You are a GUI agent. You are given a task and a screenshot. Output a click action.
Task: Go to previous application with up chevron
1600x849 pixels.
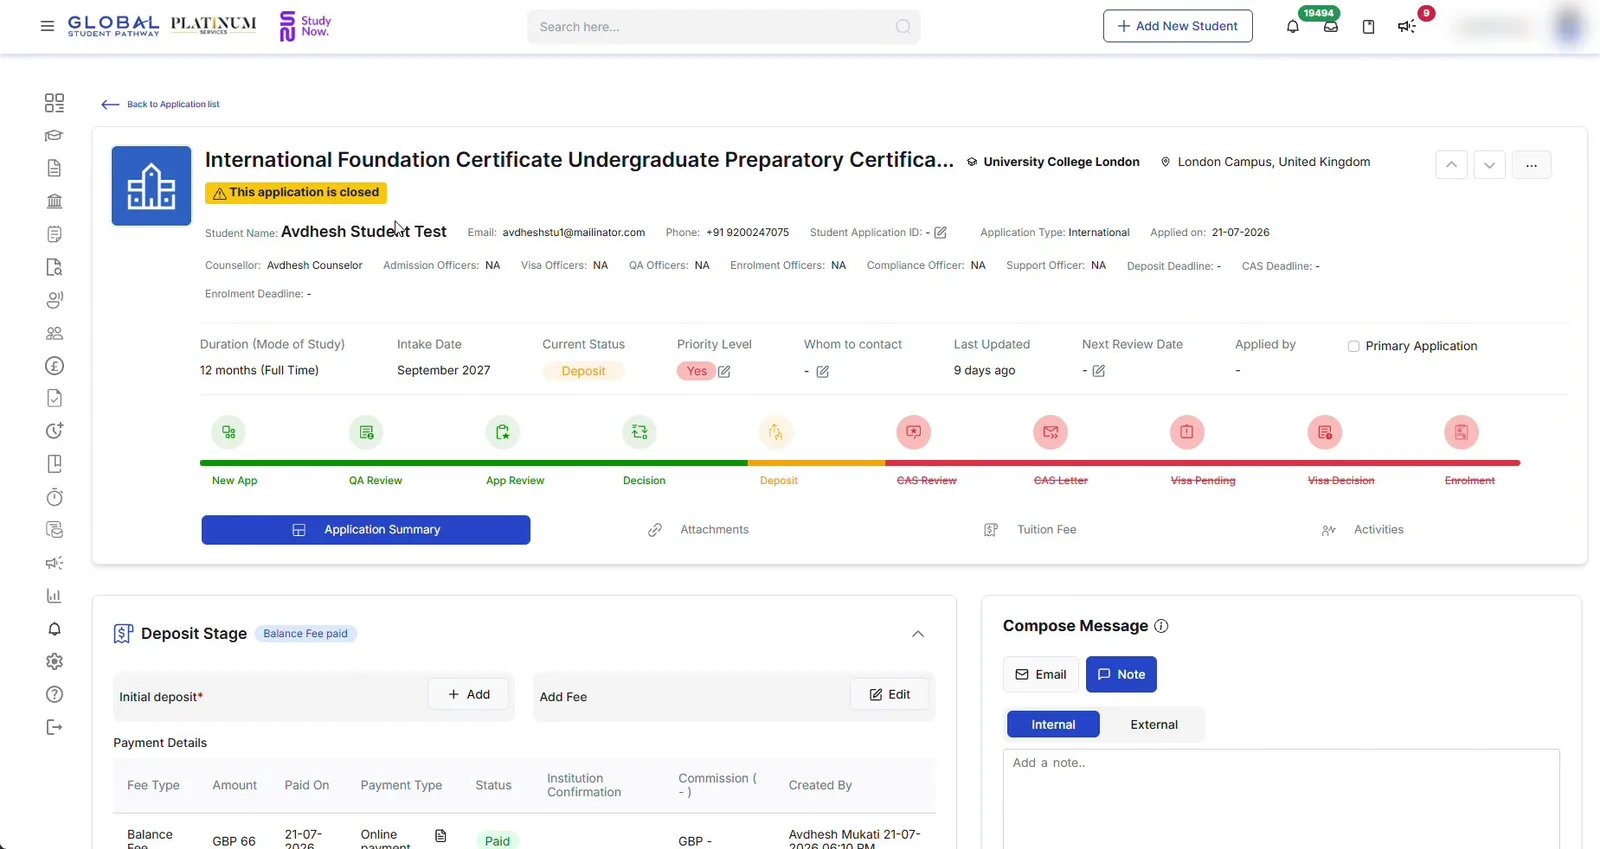pos(1451,165)
